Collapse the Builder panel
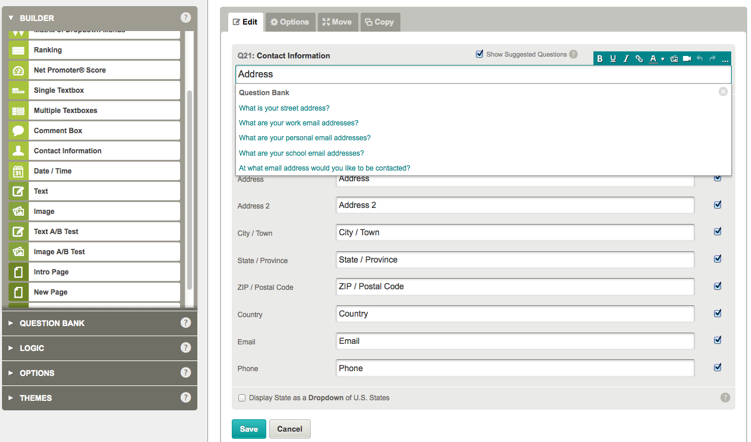 click(x=11, y=18)
